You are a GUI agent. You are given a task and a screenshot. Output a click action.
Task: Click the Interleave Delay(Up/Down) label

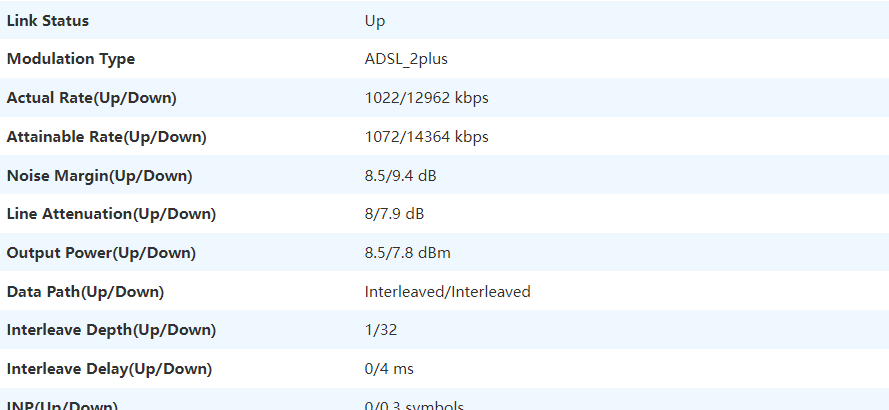coord(109,369)
